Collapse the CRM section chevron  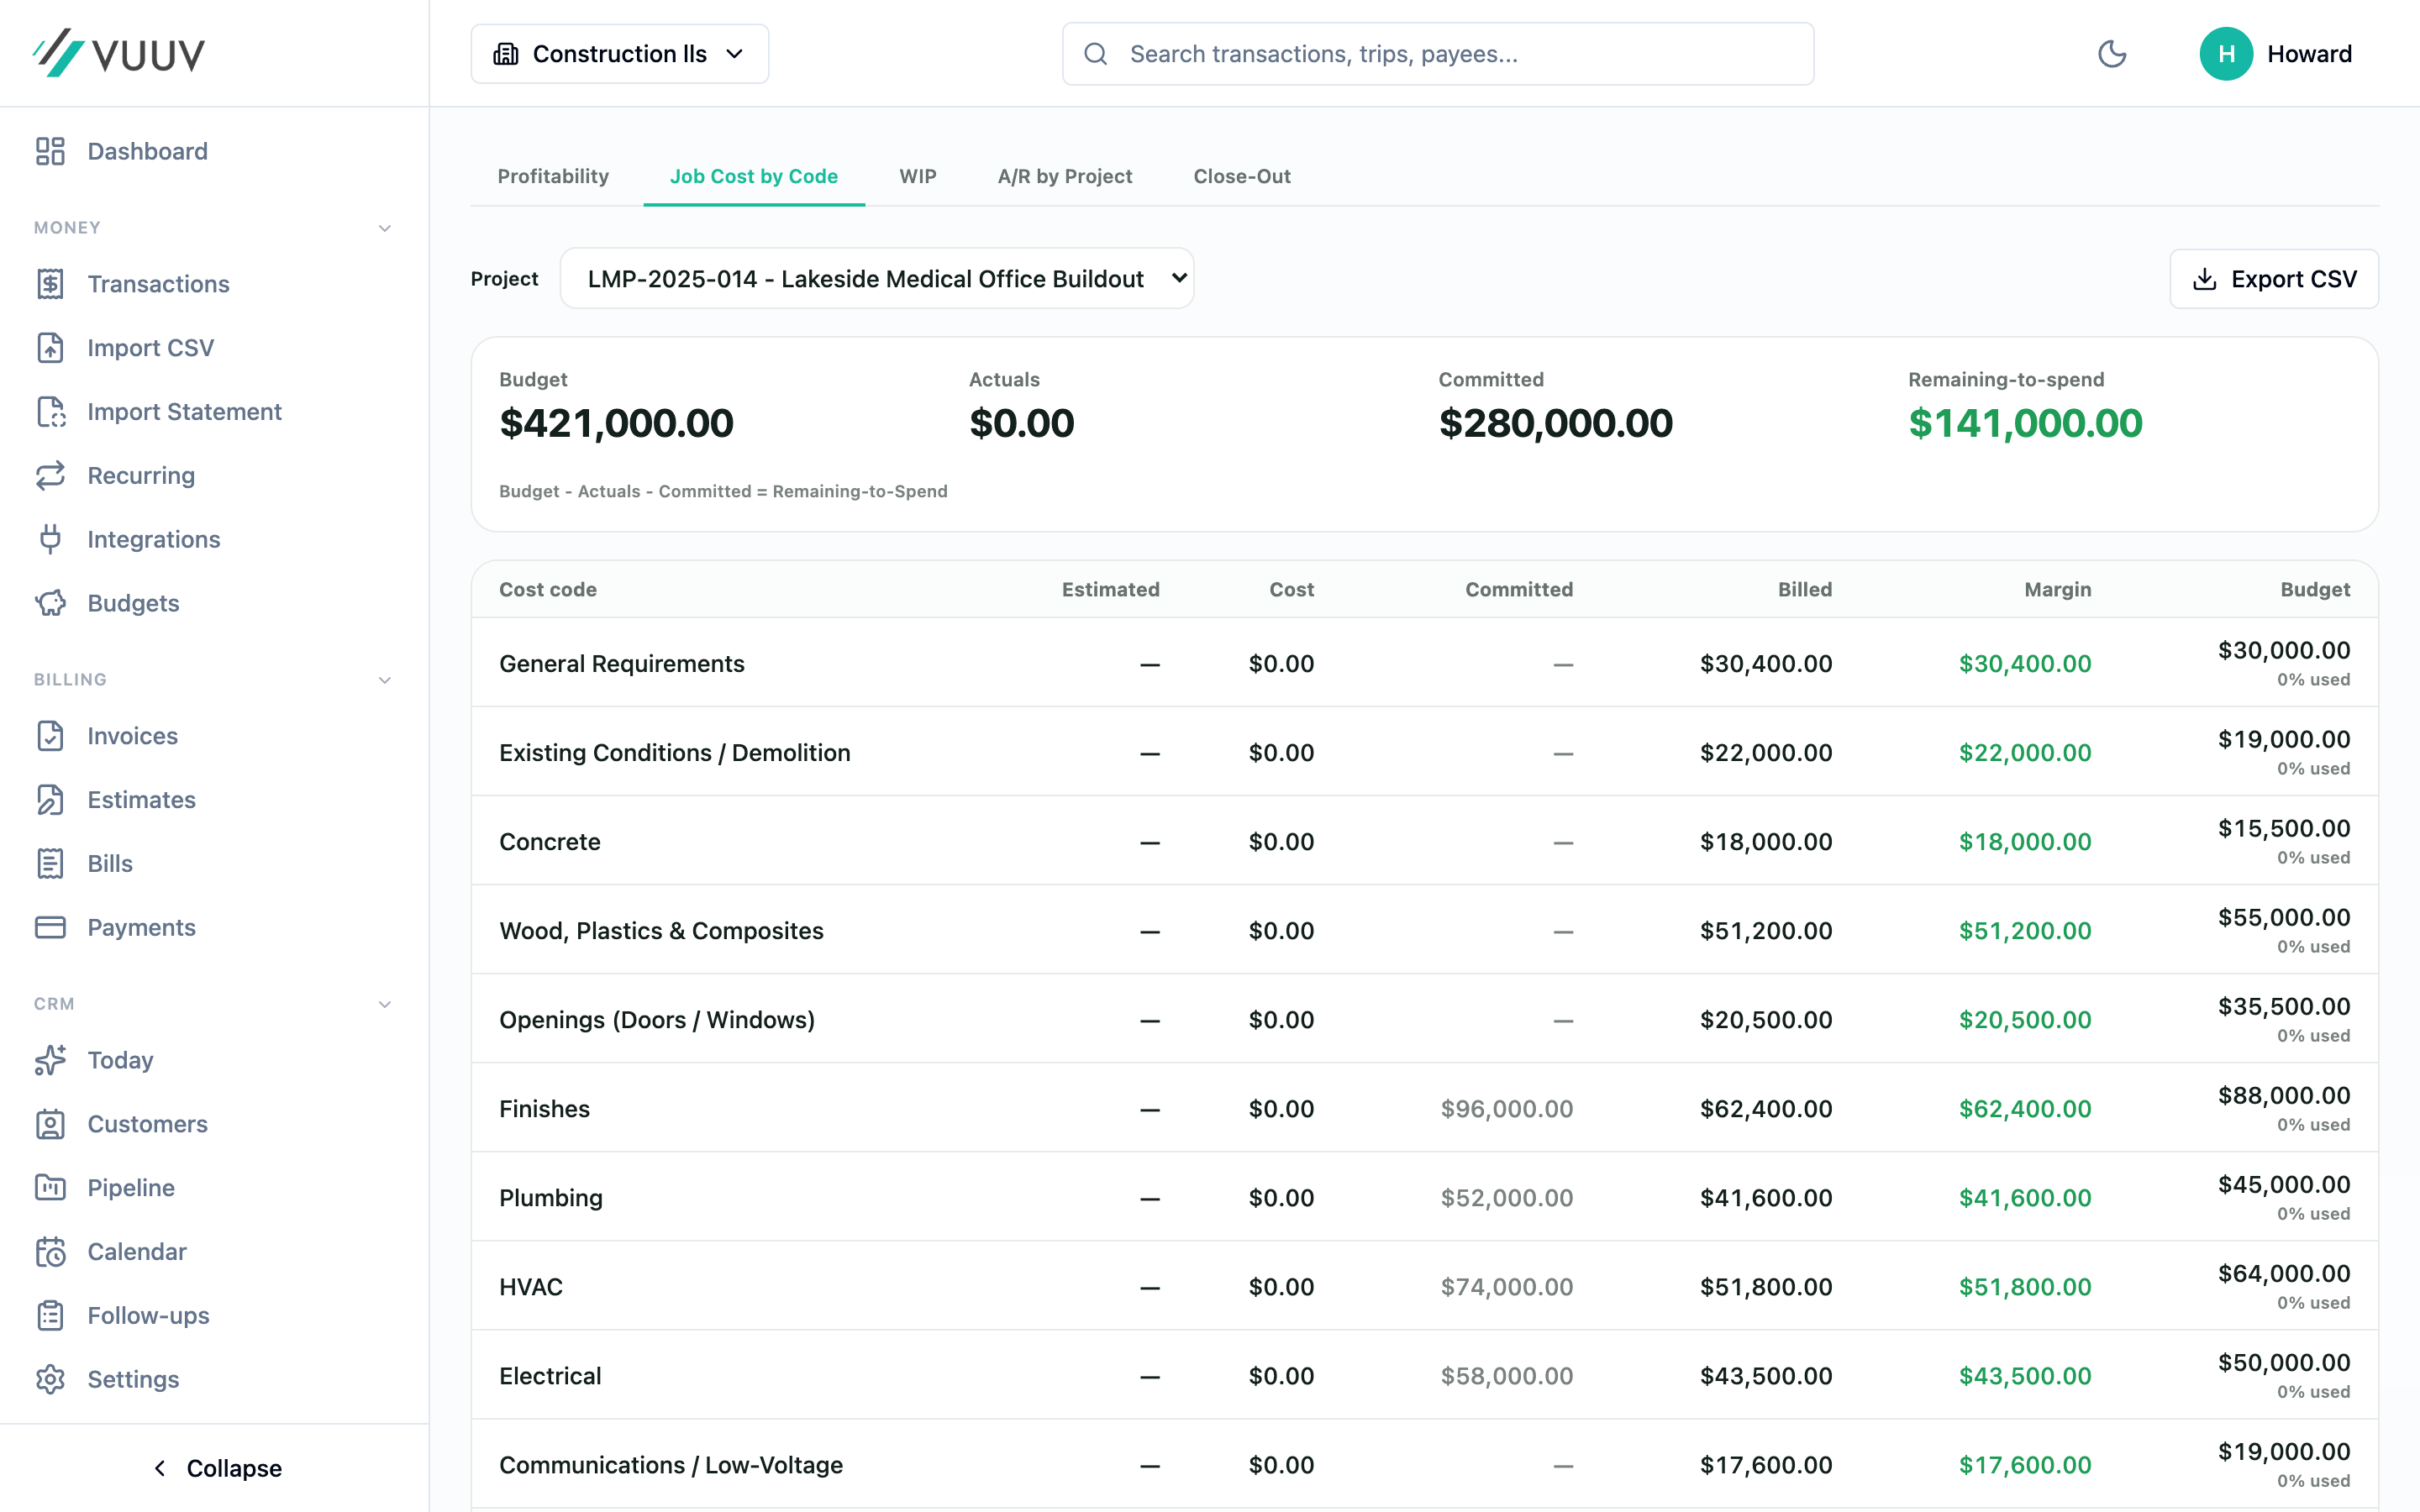[x=385, y=1004]
